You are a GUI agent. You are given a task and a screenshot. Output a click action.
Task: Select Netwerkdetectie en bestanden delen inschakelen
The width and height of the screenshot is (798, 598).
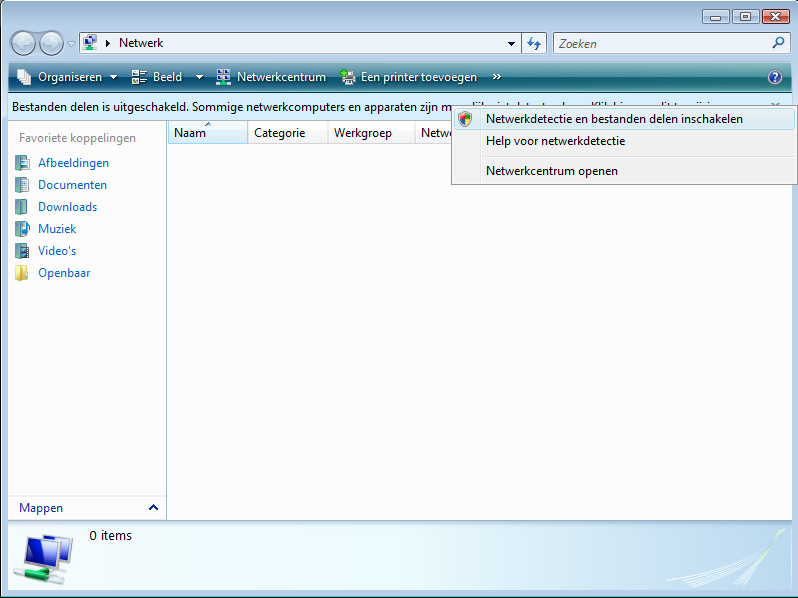624,119
